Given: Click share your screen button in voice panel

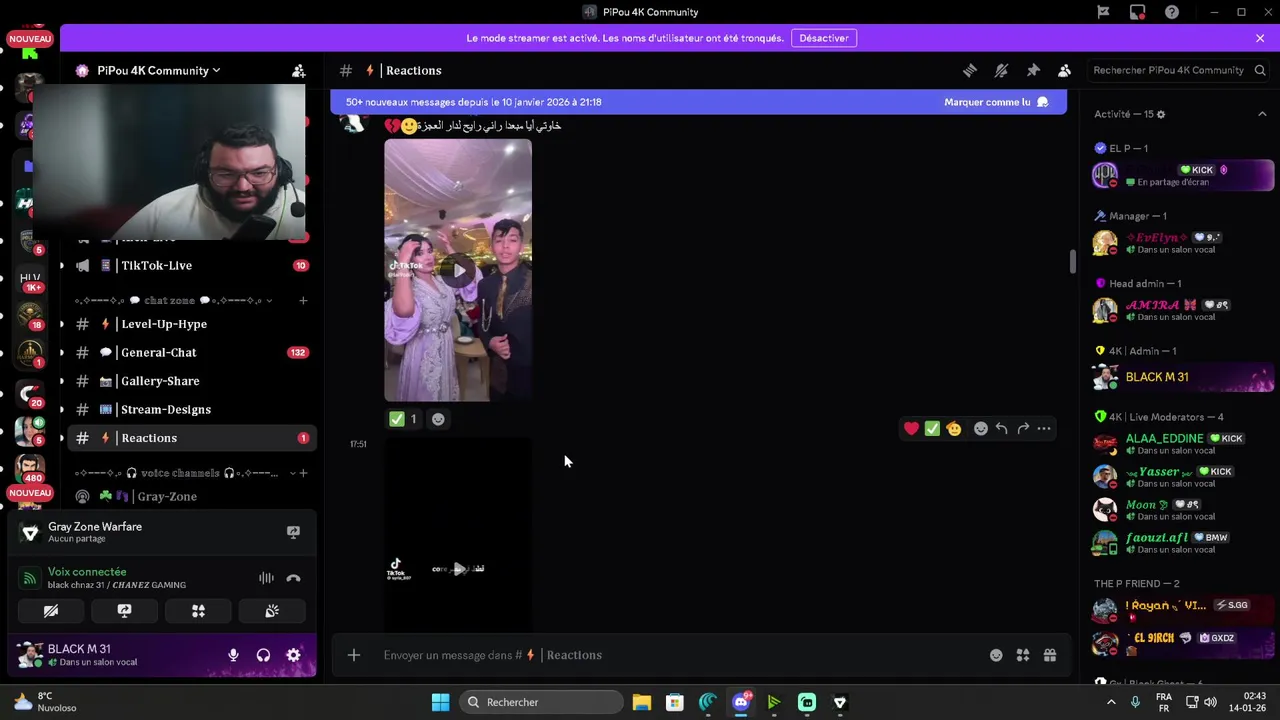Looking at the screenshot, I should (124, 611).
